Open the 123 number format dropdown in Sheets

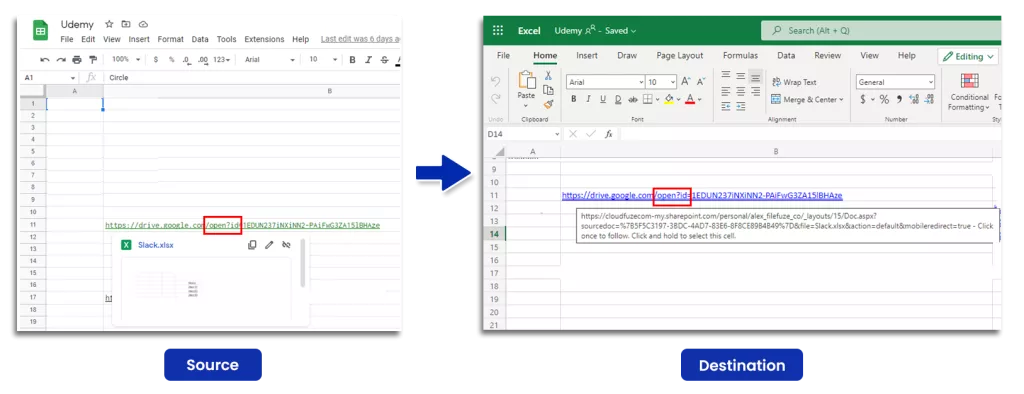click(222, 59)
